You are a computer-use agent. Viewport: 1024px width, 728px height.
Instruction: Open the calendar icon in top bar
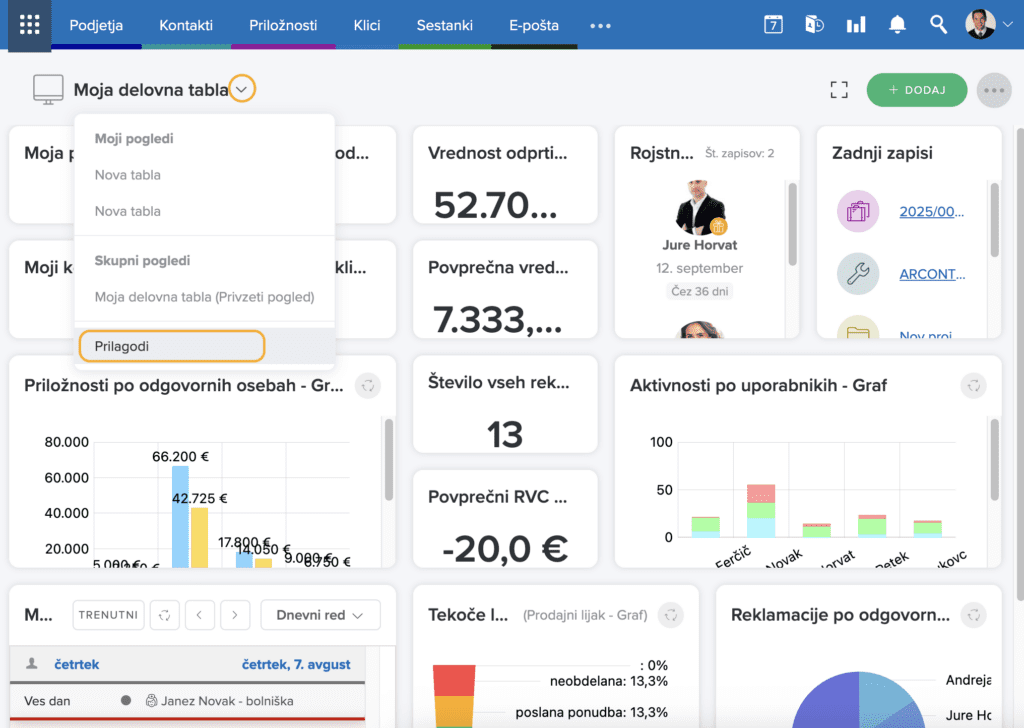coord(773,25)
